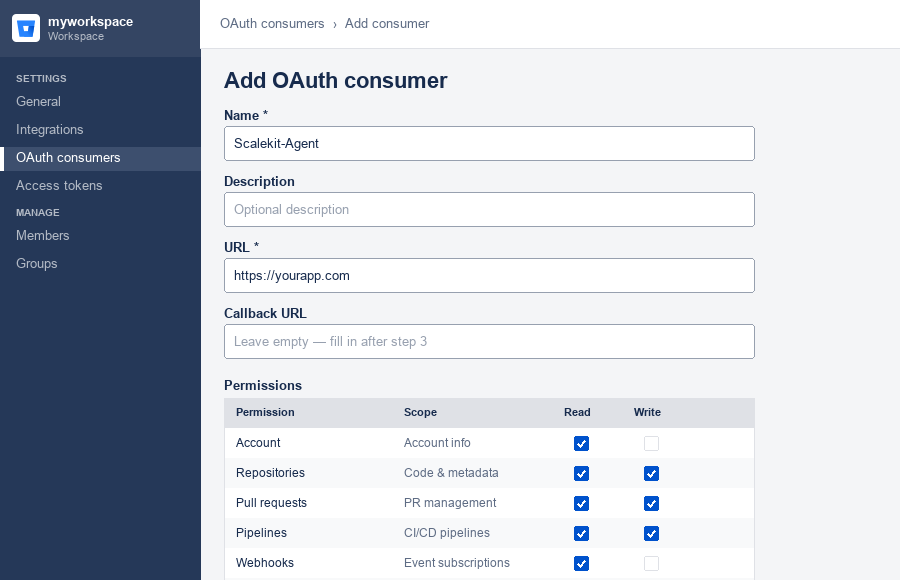Enable Write permission for Webhooks
This screenshot has height=580, width=900.
[651, 563]
